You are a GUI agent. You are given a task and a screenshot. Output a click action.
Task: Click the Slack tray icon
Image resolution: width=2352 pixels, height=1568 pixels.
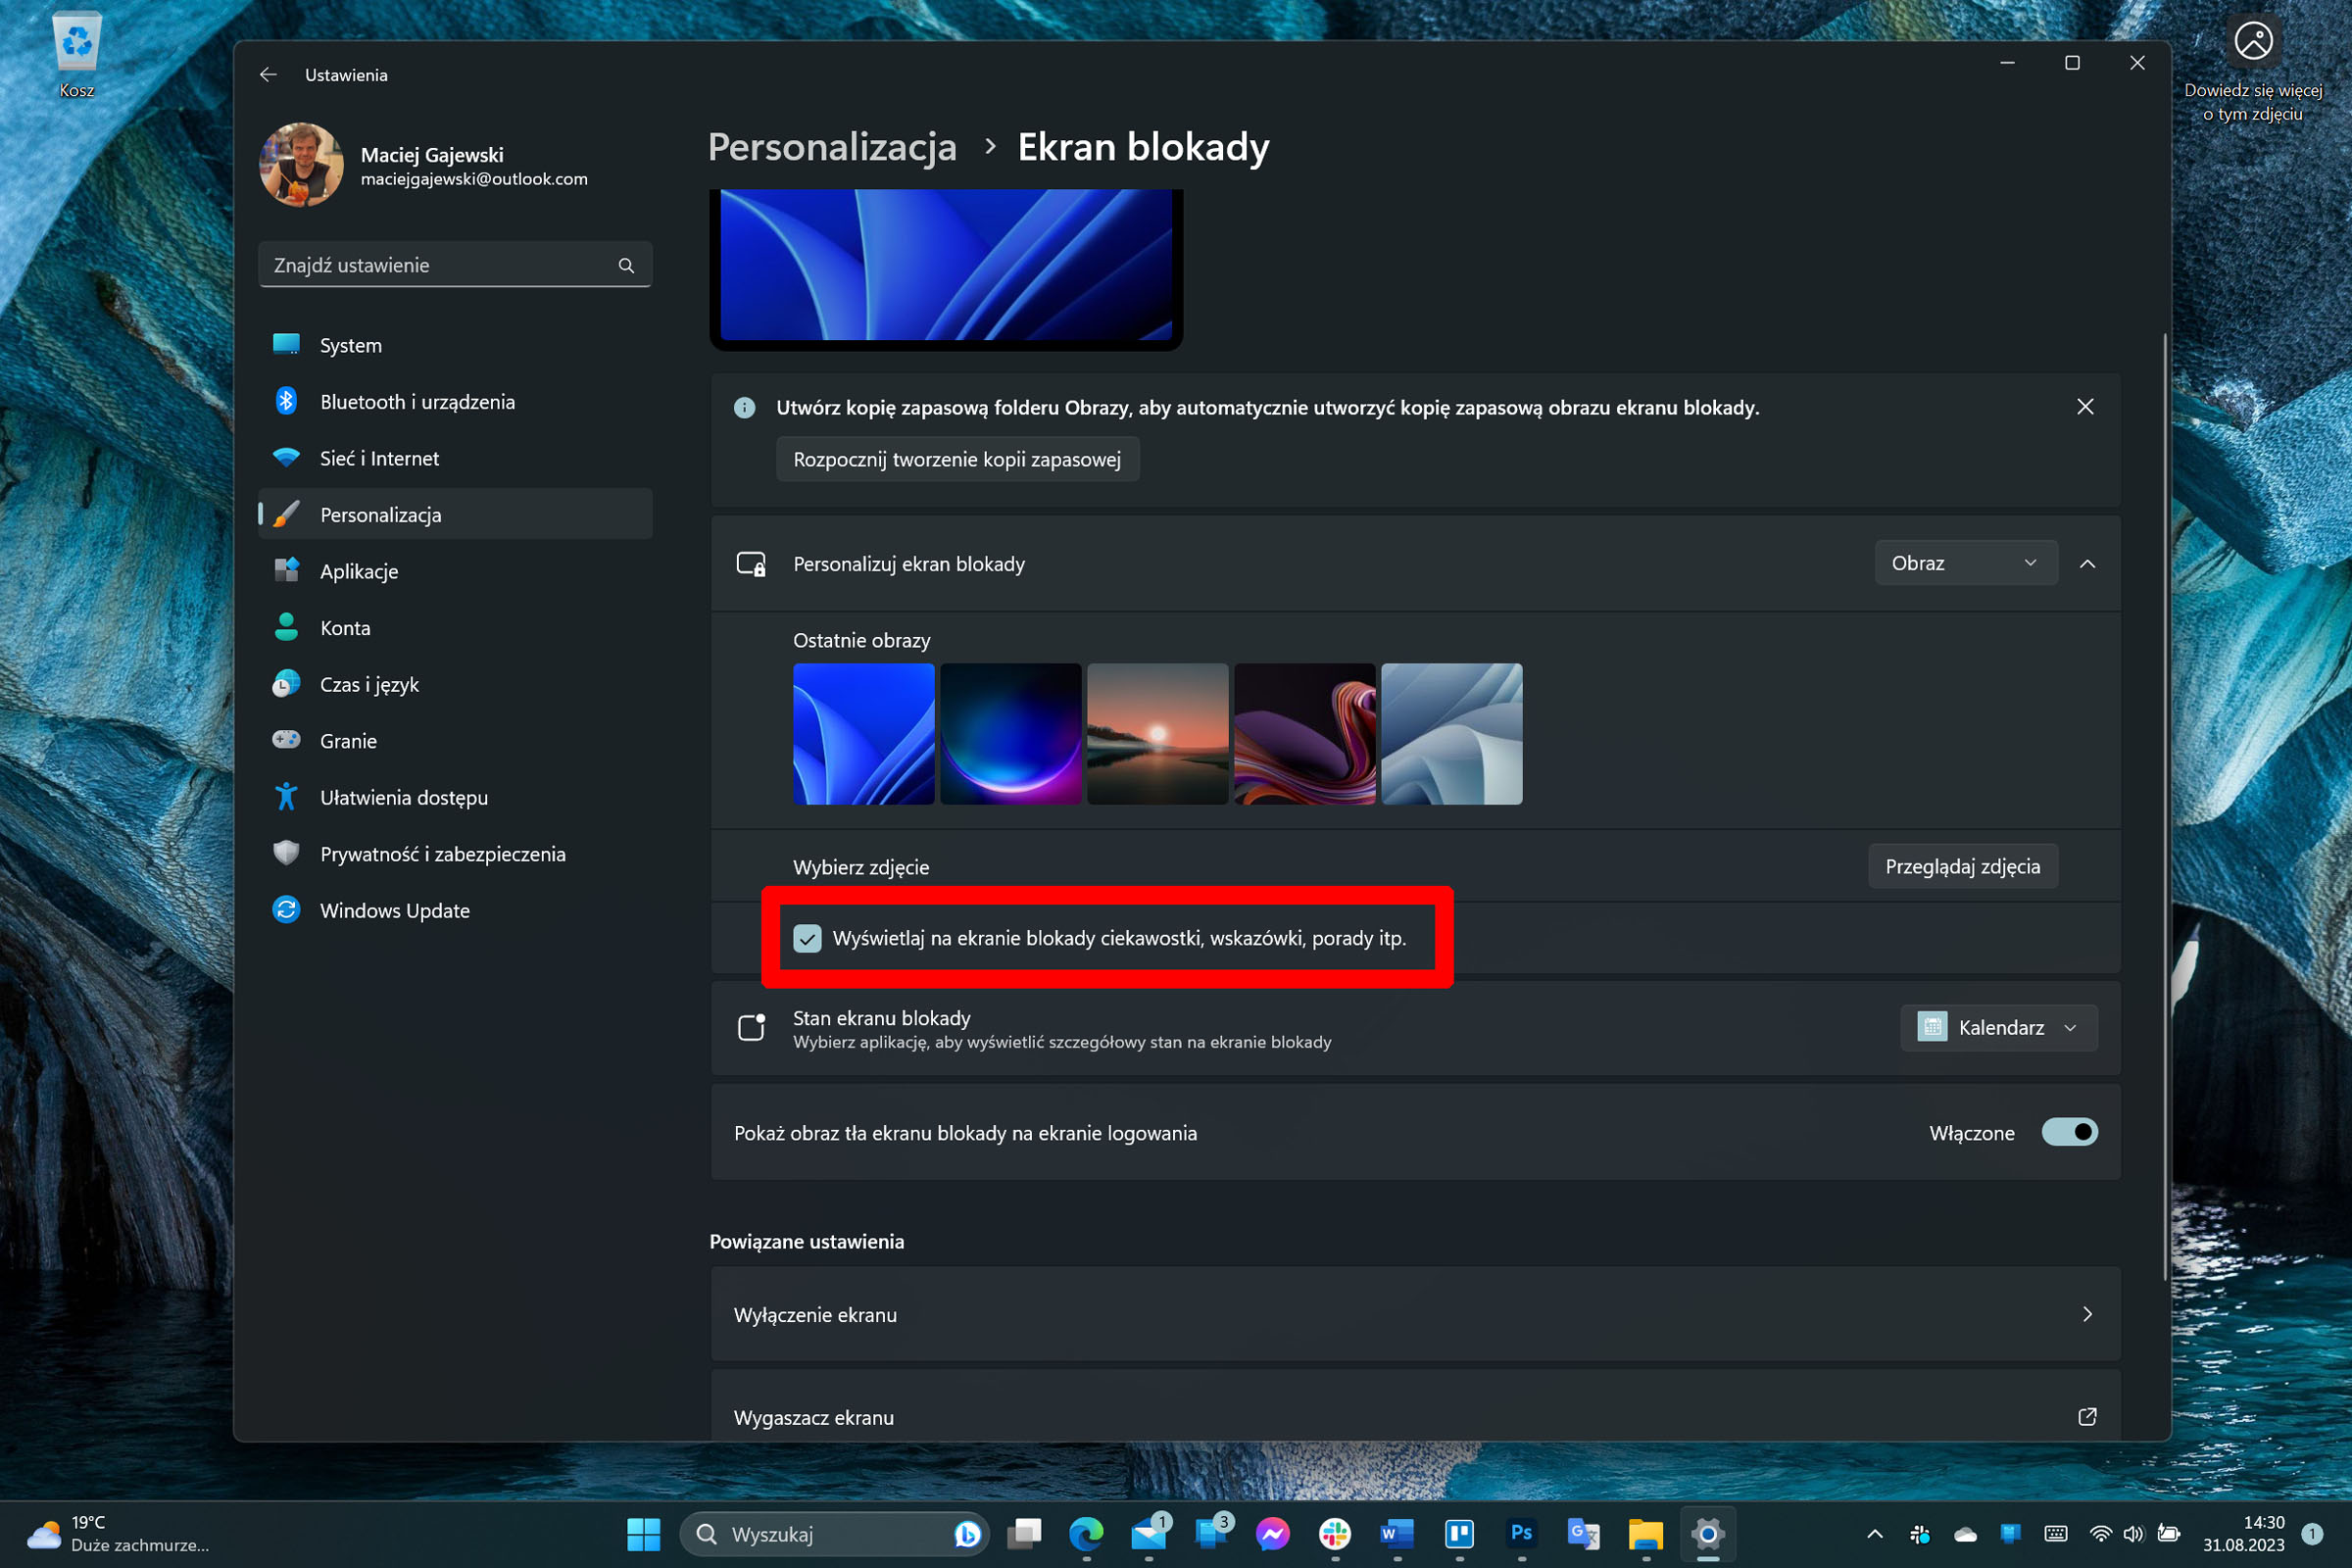point(1920,1534)
